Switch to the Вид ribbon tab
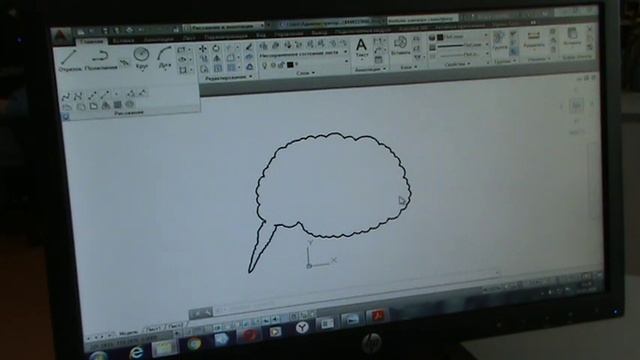 click(261, 36)
